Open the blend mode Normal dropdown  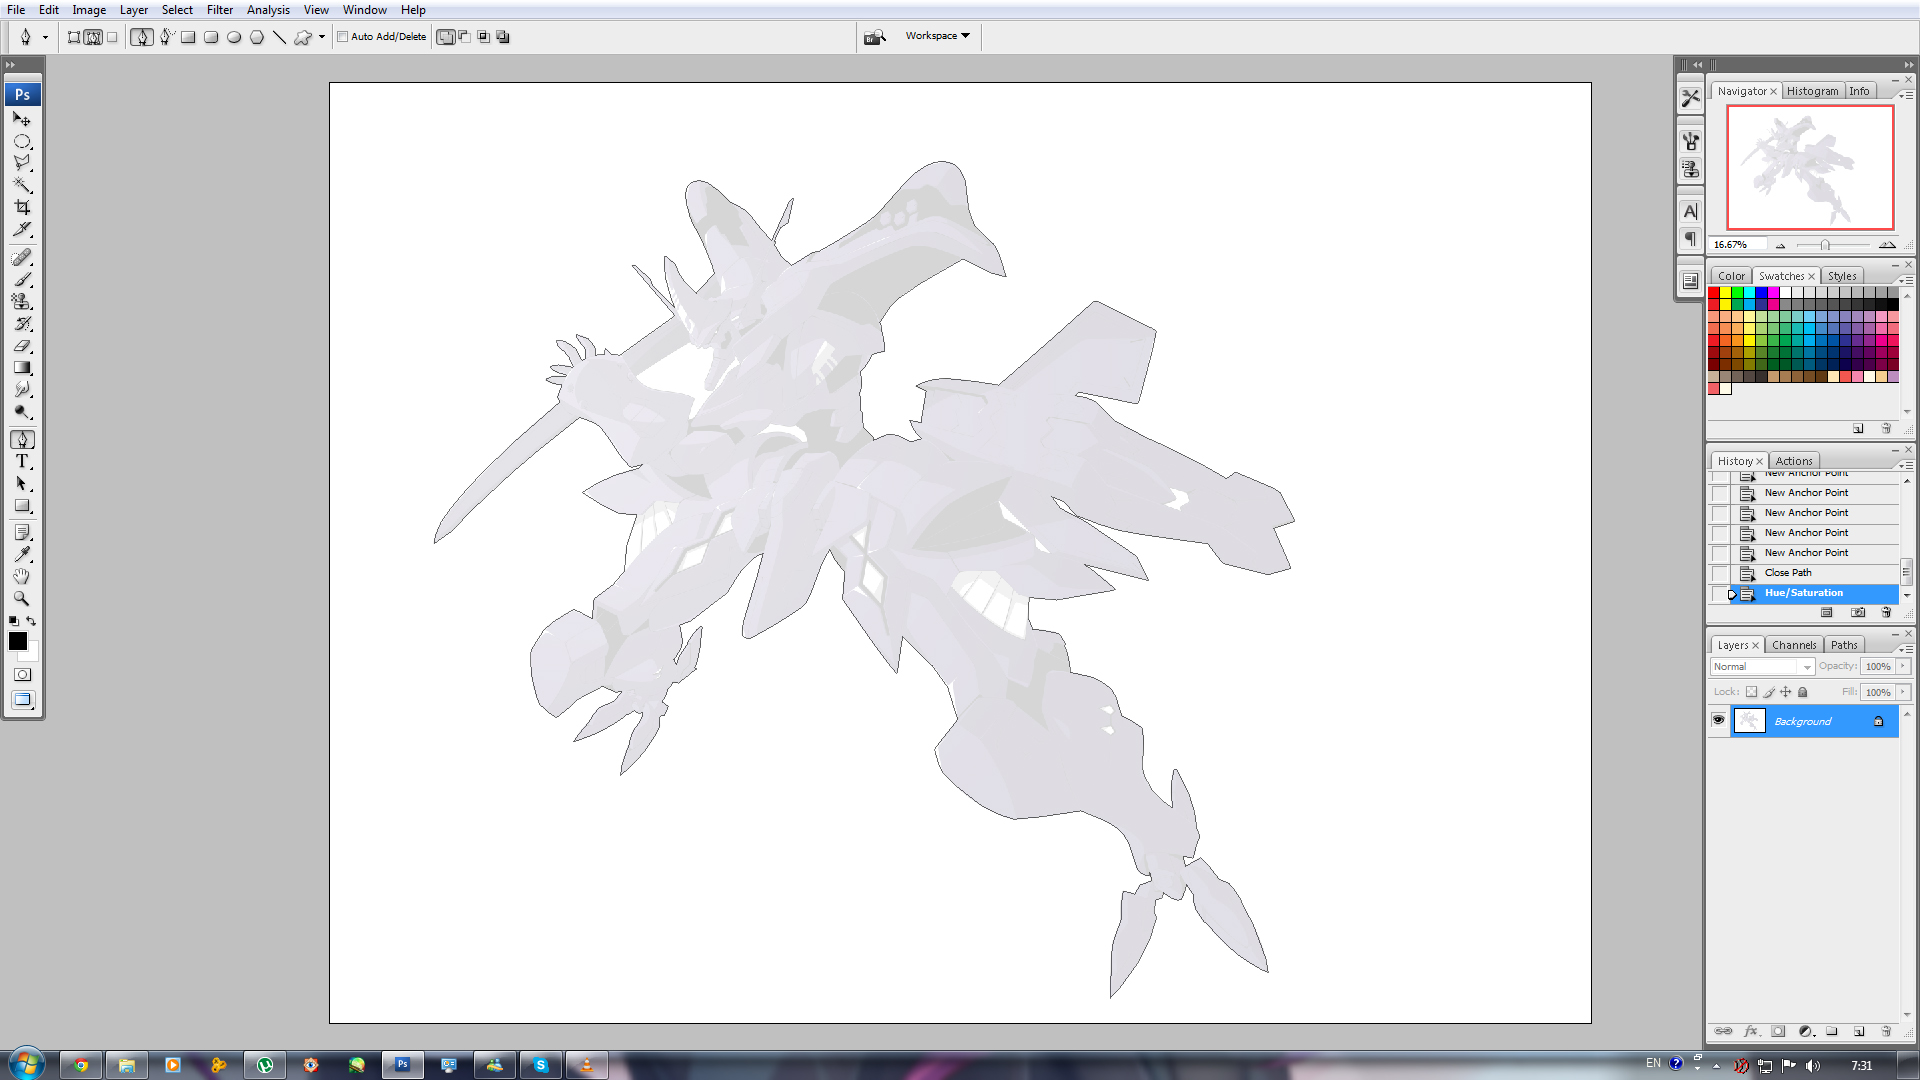click(1762, 666)
